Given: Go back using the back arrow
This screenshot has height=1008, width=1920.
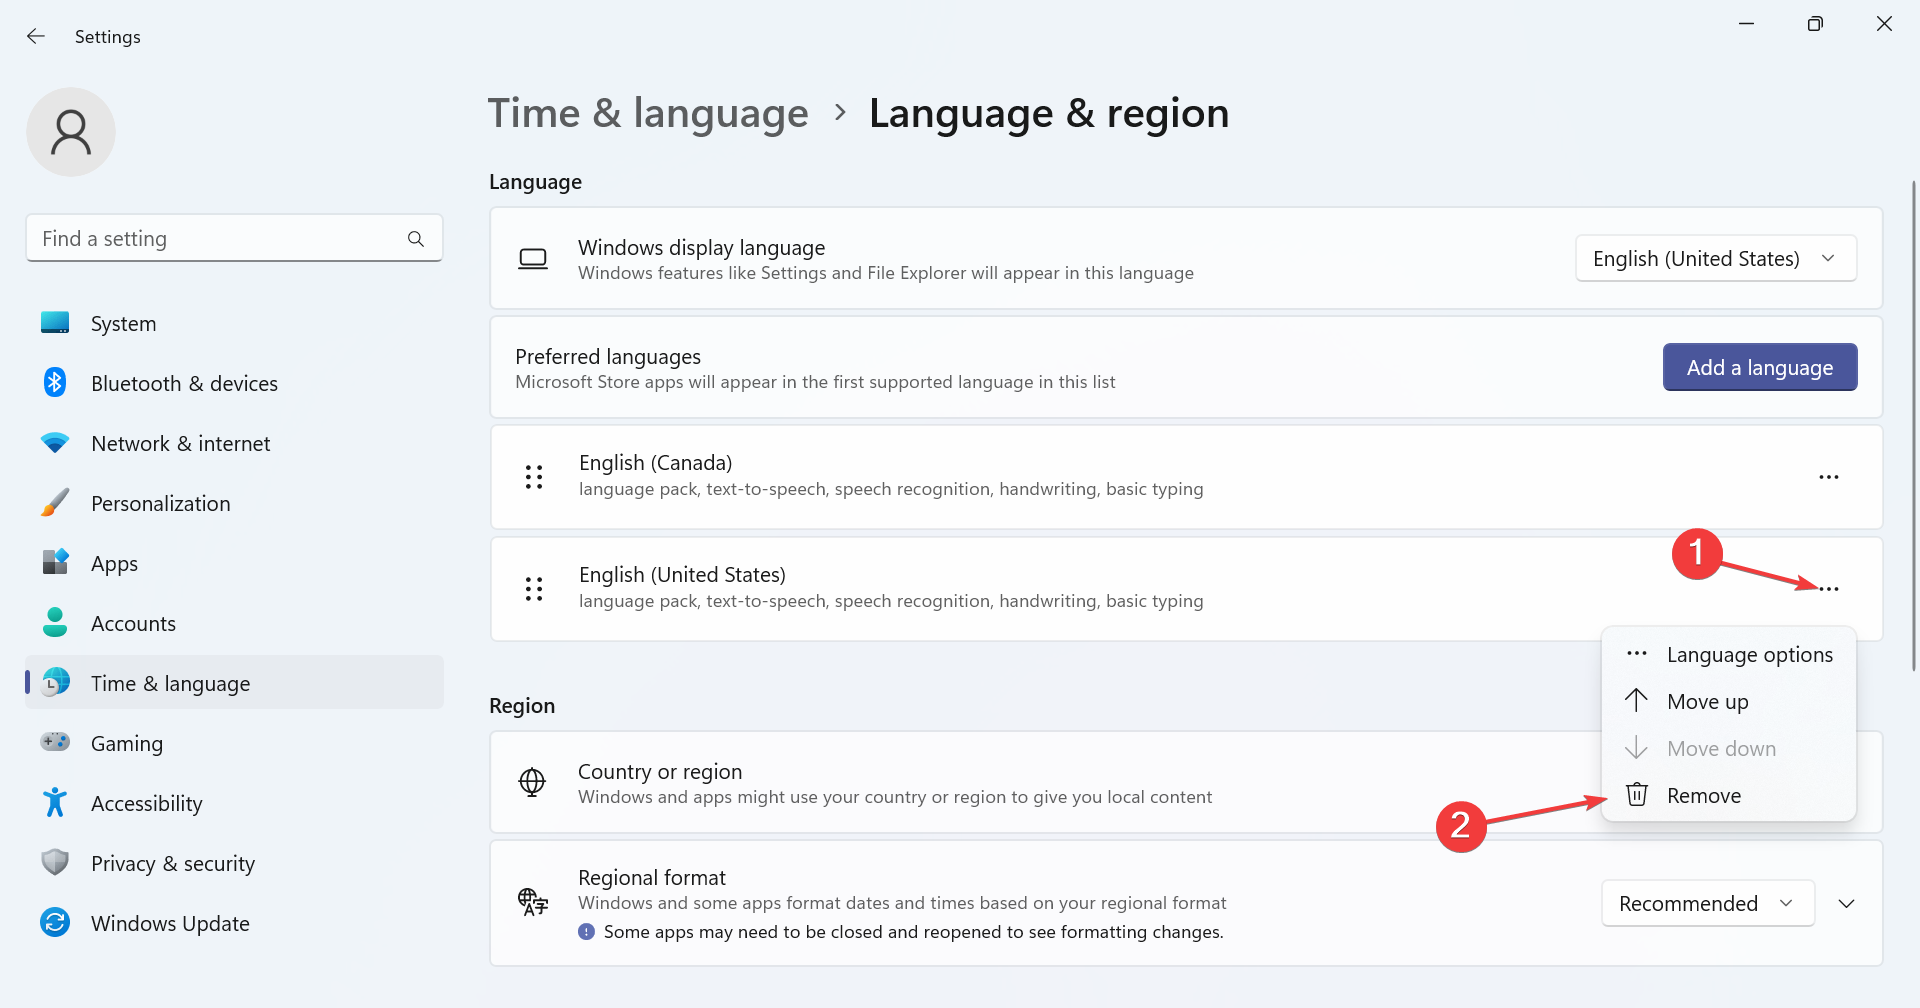Looking at the screenshot, I should tap(36, 36).
